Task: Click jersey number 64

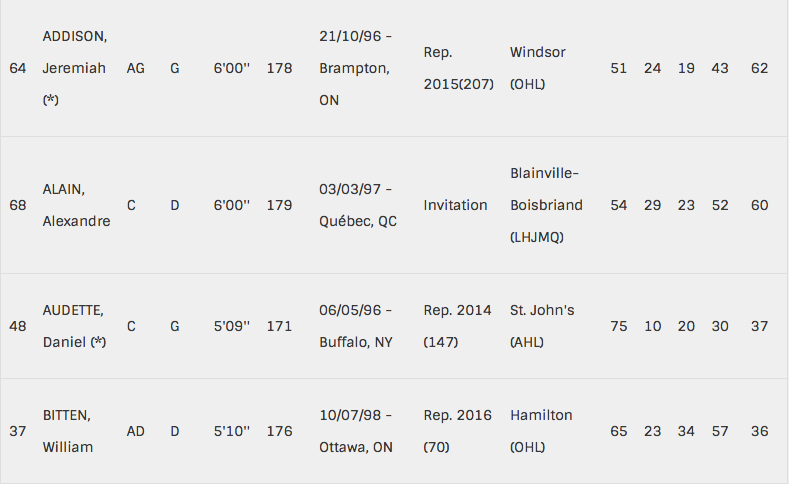Action: (18, 68)
